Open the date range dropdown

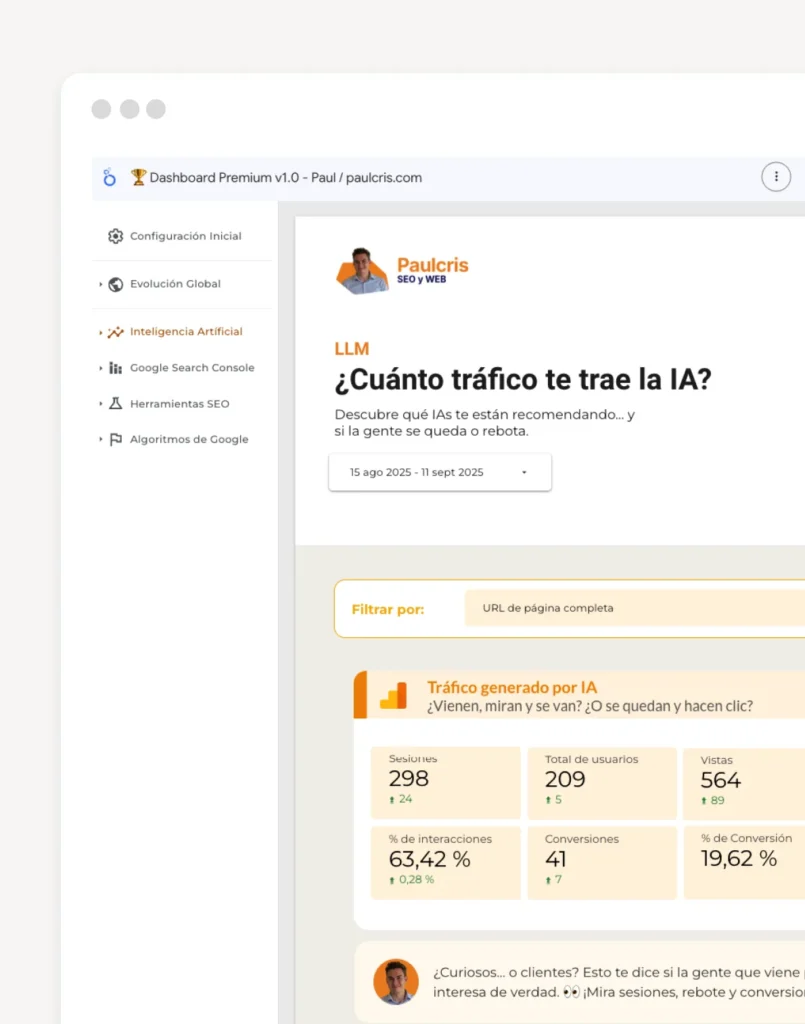[440, 472]
